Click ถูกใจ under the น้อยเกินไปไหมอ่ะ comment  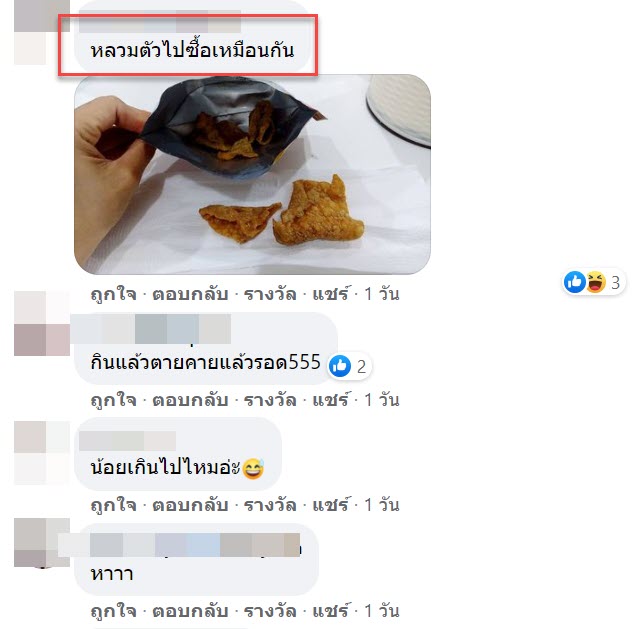[x=114, y=505]
